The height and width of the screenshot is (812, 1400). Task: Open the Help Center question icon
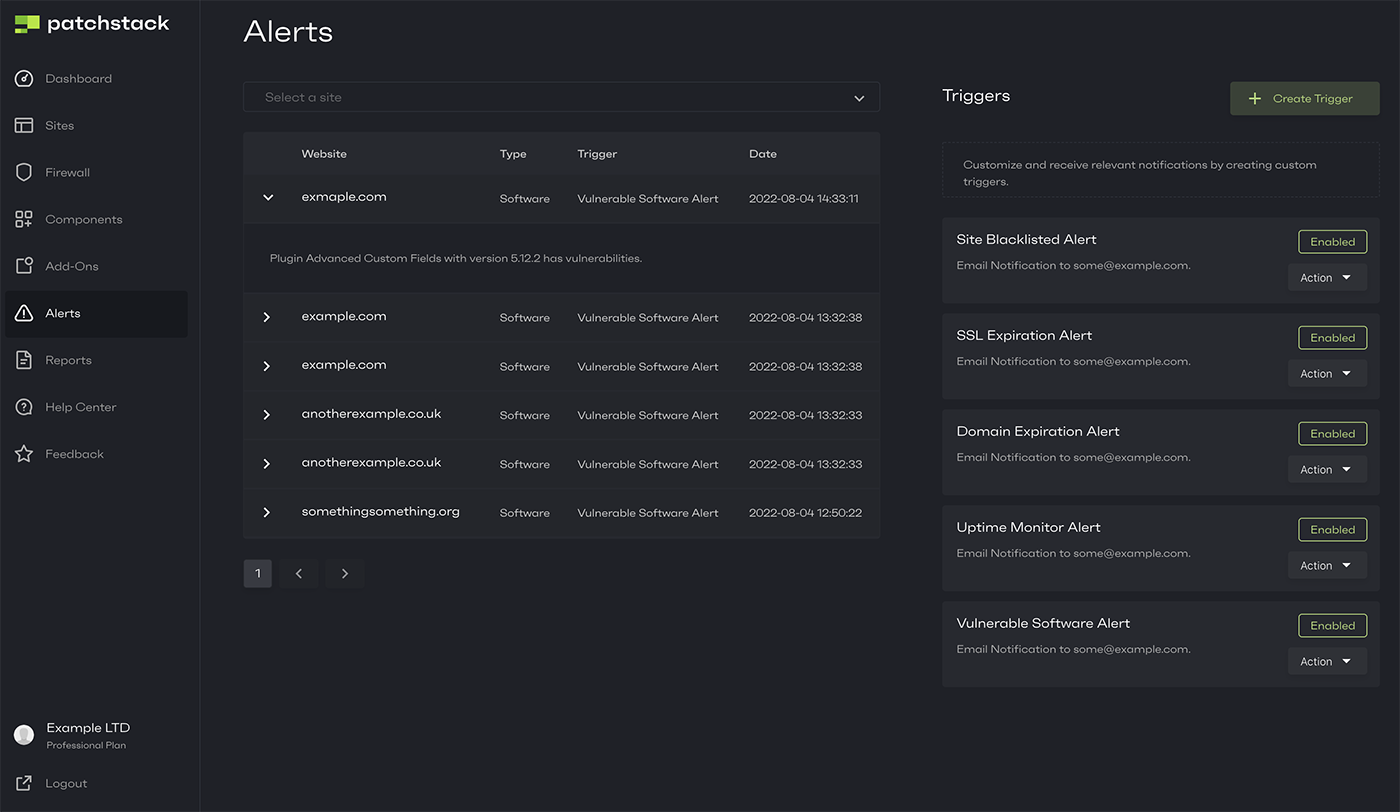(x=24, y=407)
